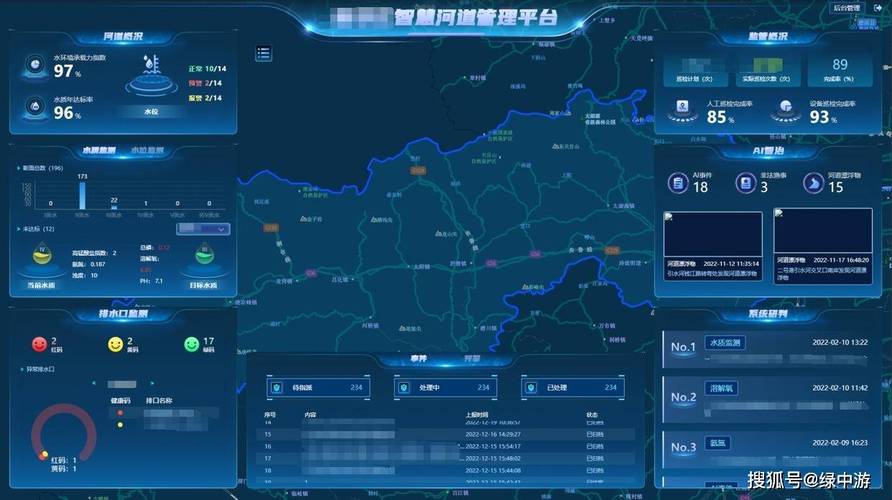Click the 设备巡检完成率 pie icon
This screenshot has width=892, height=500.
click(786, 109)
